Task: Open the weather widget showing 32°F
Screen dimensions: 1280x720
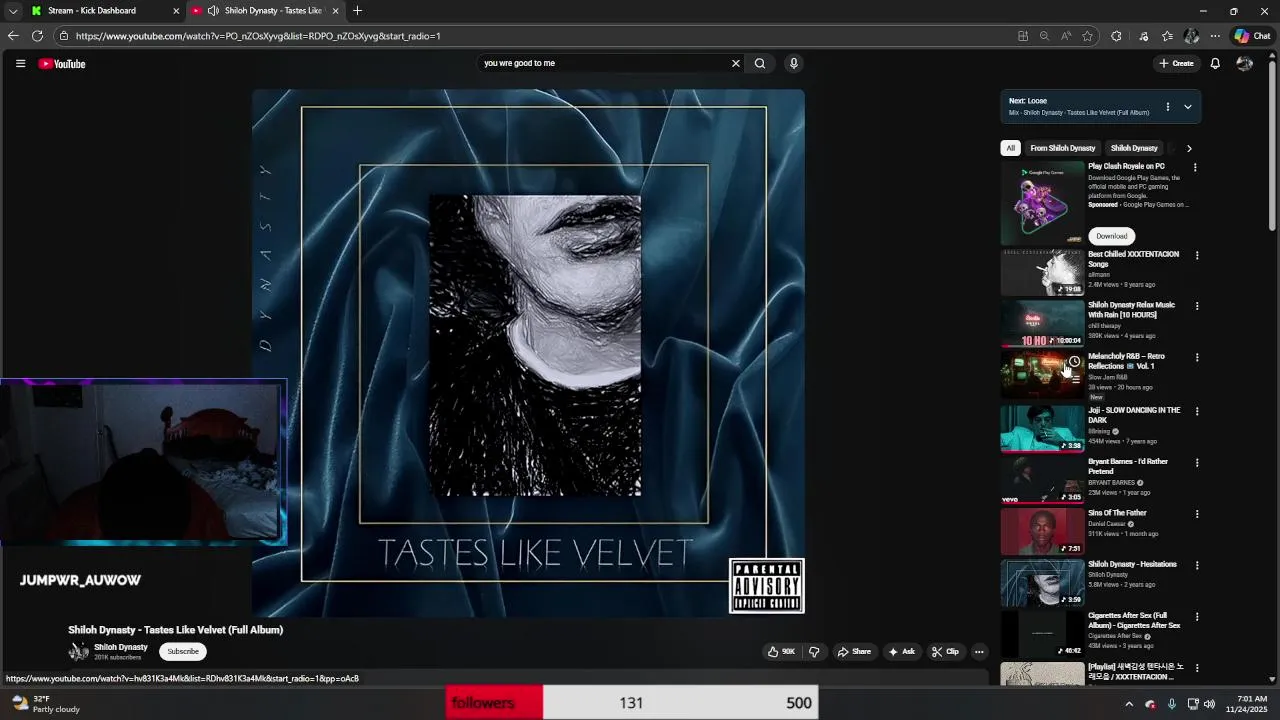Action: point(45,704)
